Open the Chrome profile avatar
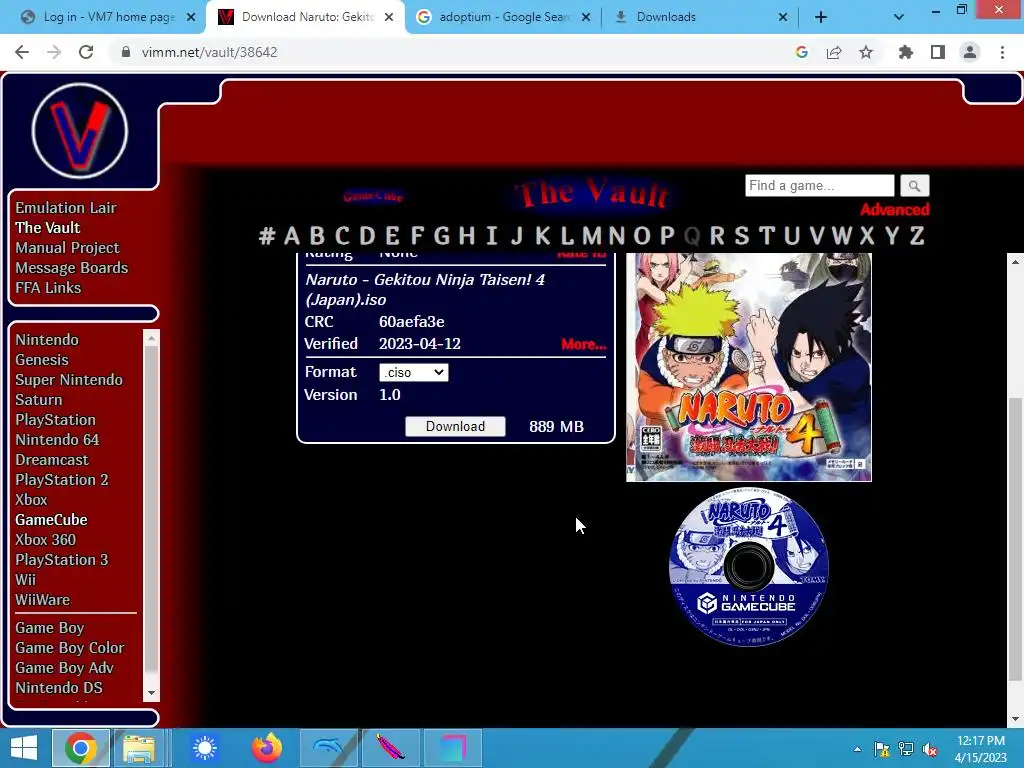1024x768 pixels. [x=970, y=52]
